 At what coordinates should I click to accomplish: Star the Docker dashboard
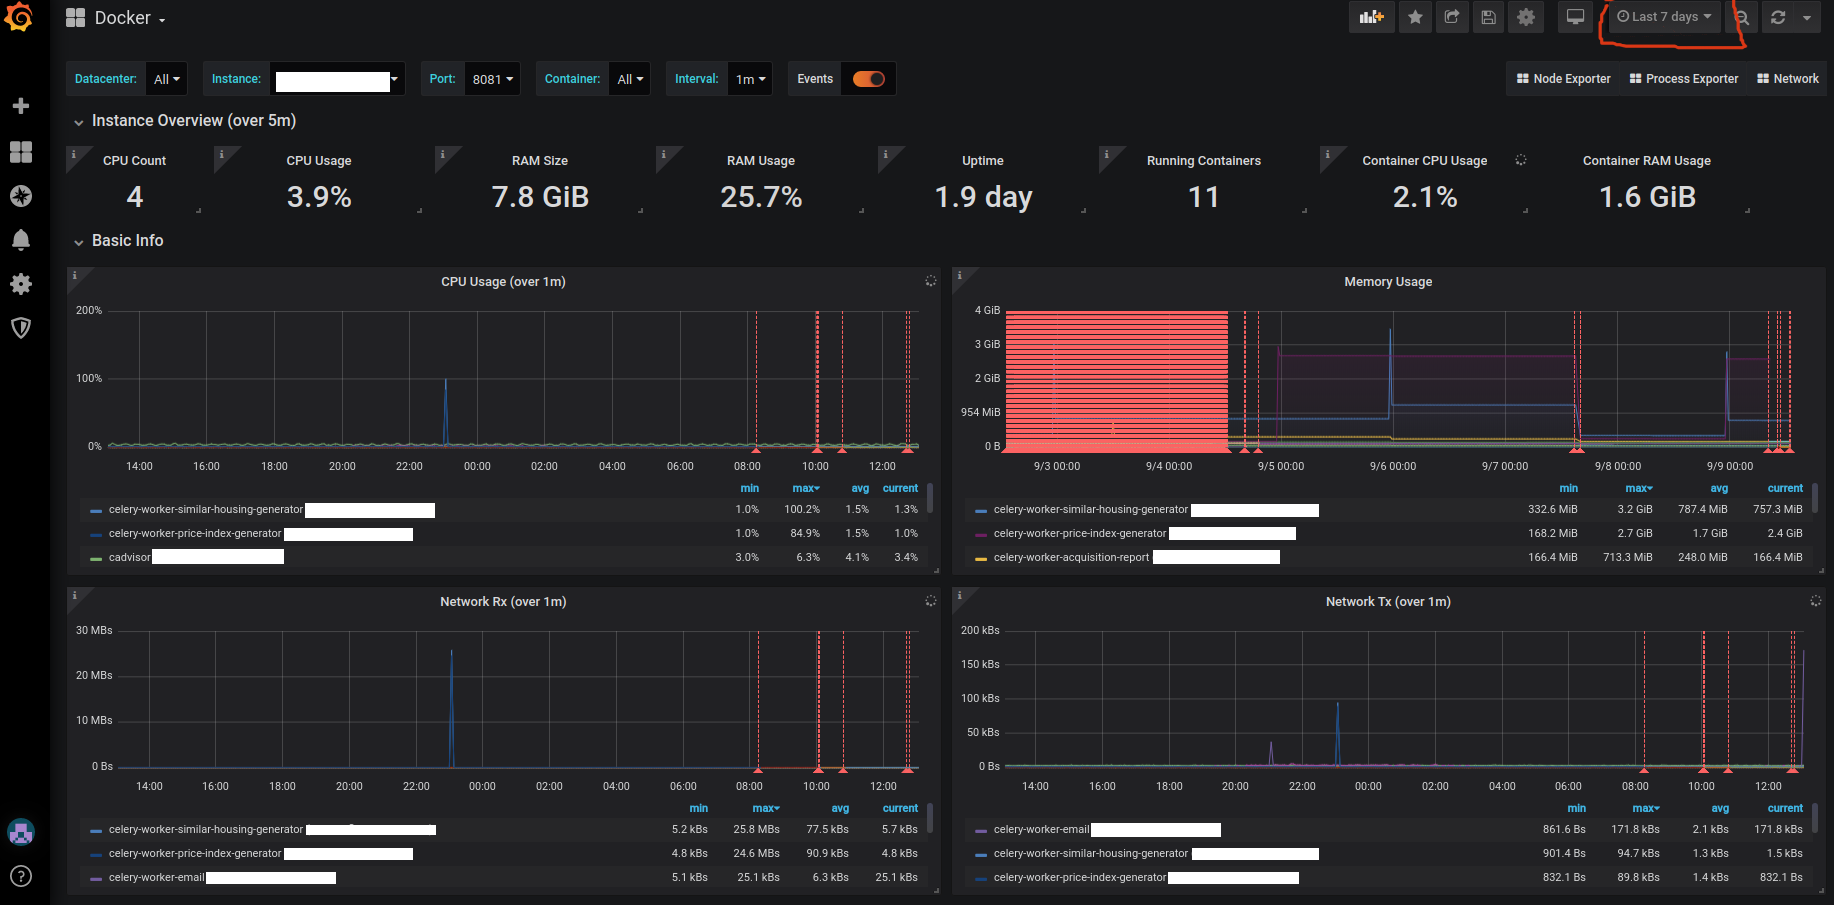point(1415,17)
